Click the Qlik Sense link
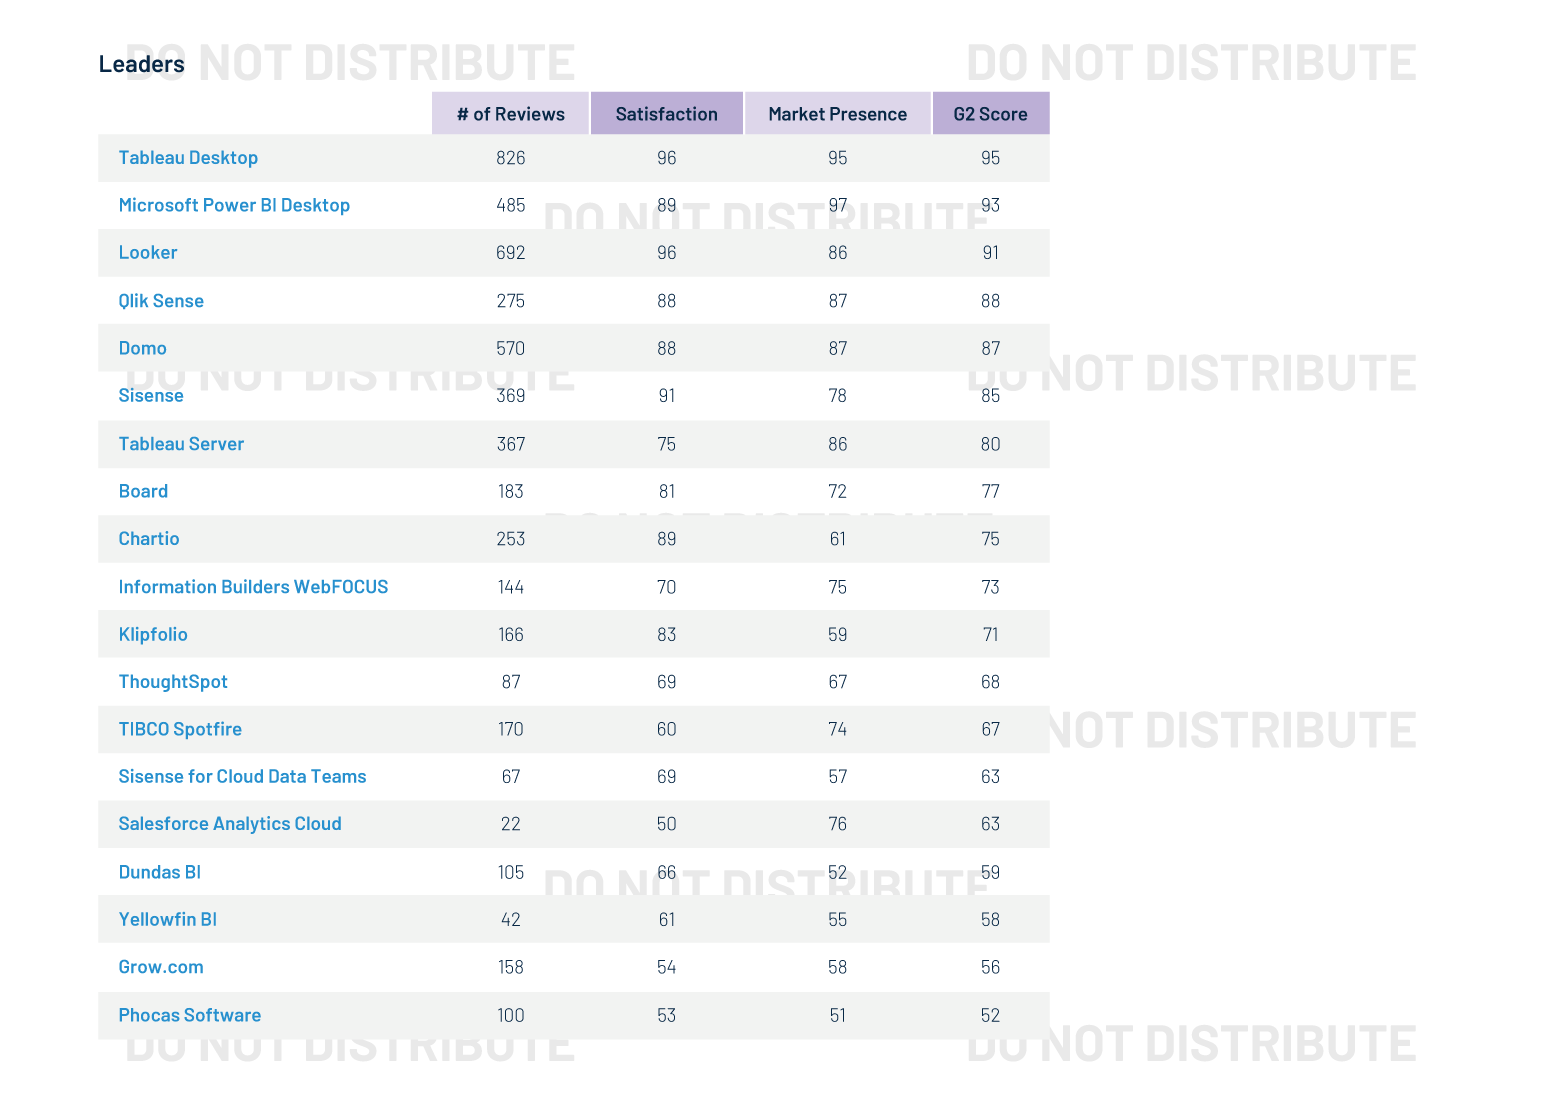 pyautogui.click(x=161, y=300)
